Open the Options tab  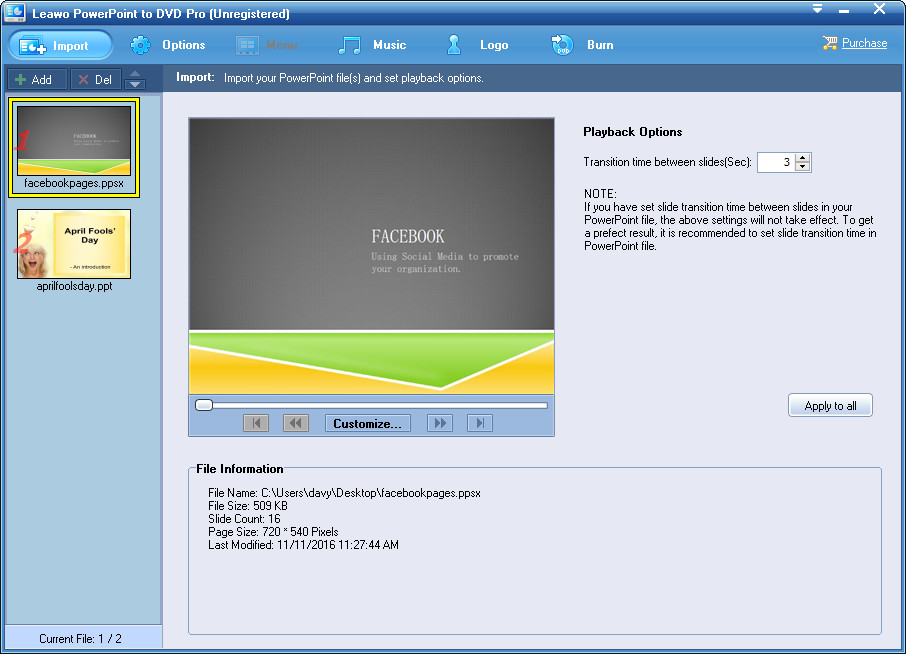(168, 45)
